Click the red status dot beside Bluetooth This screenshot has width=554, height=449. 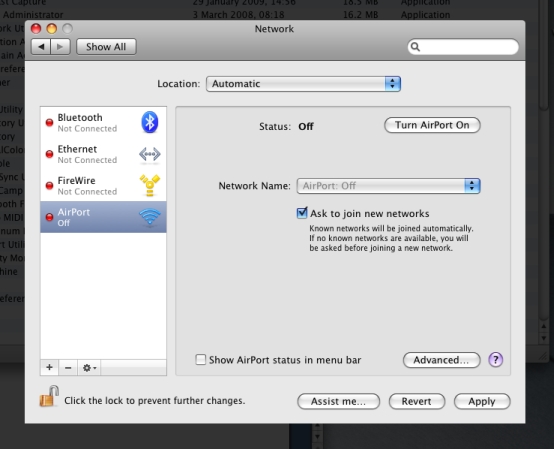[49, 123]
